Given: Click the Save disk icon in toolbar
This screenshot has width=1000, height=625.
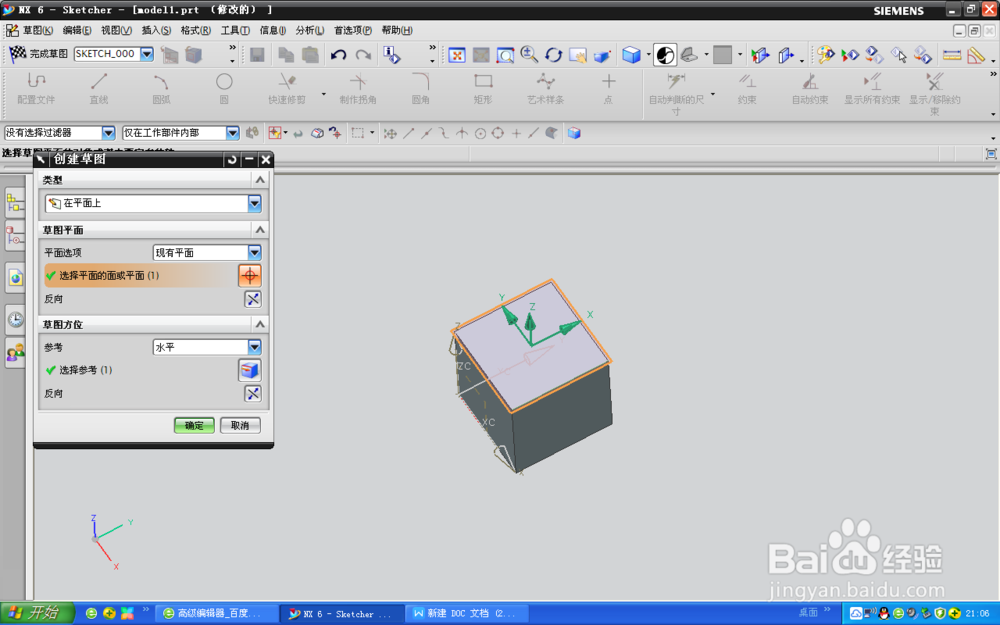Looking at the screenshot, I should (x=257, y=55).
